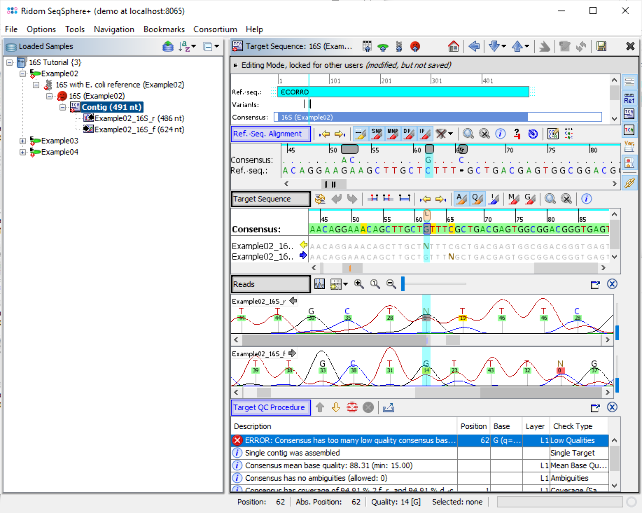The image size is (642, 513).
Task: Click the green wifi-like icon in the header
Action: [383, 47]
